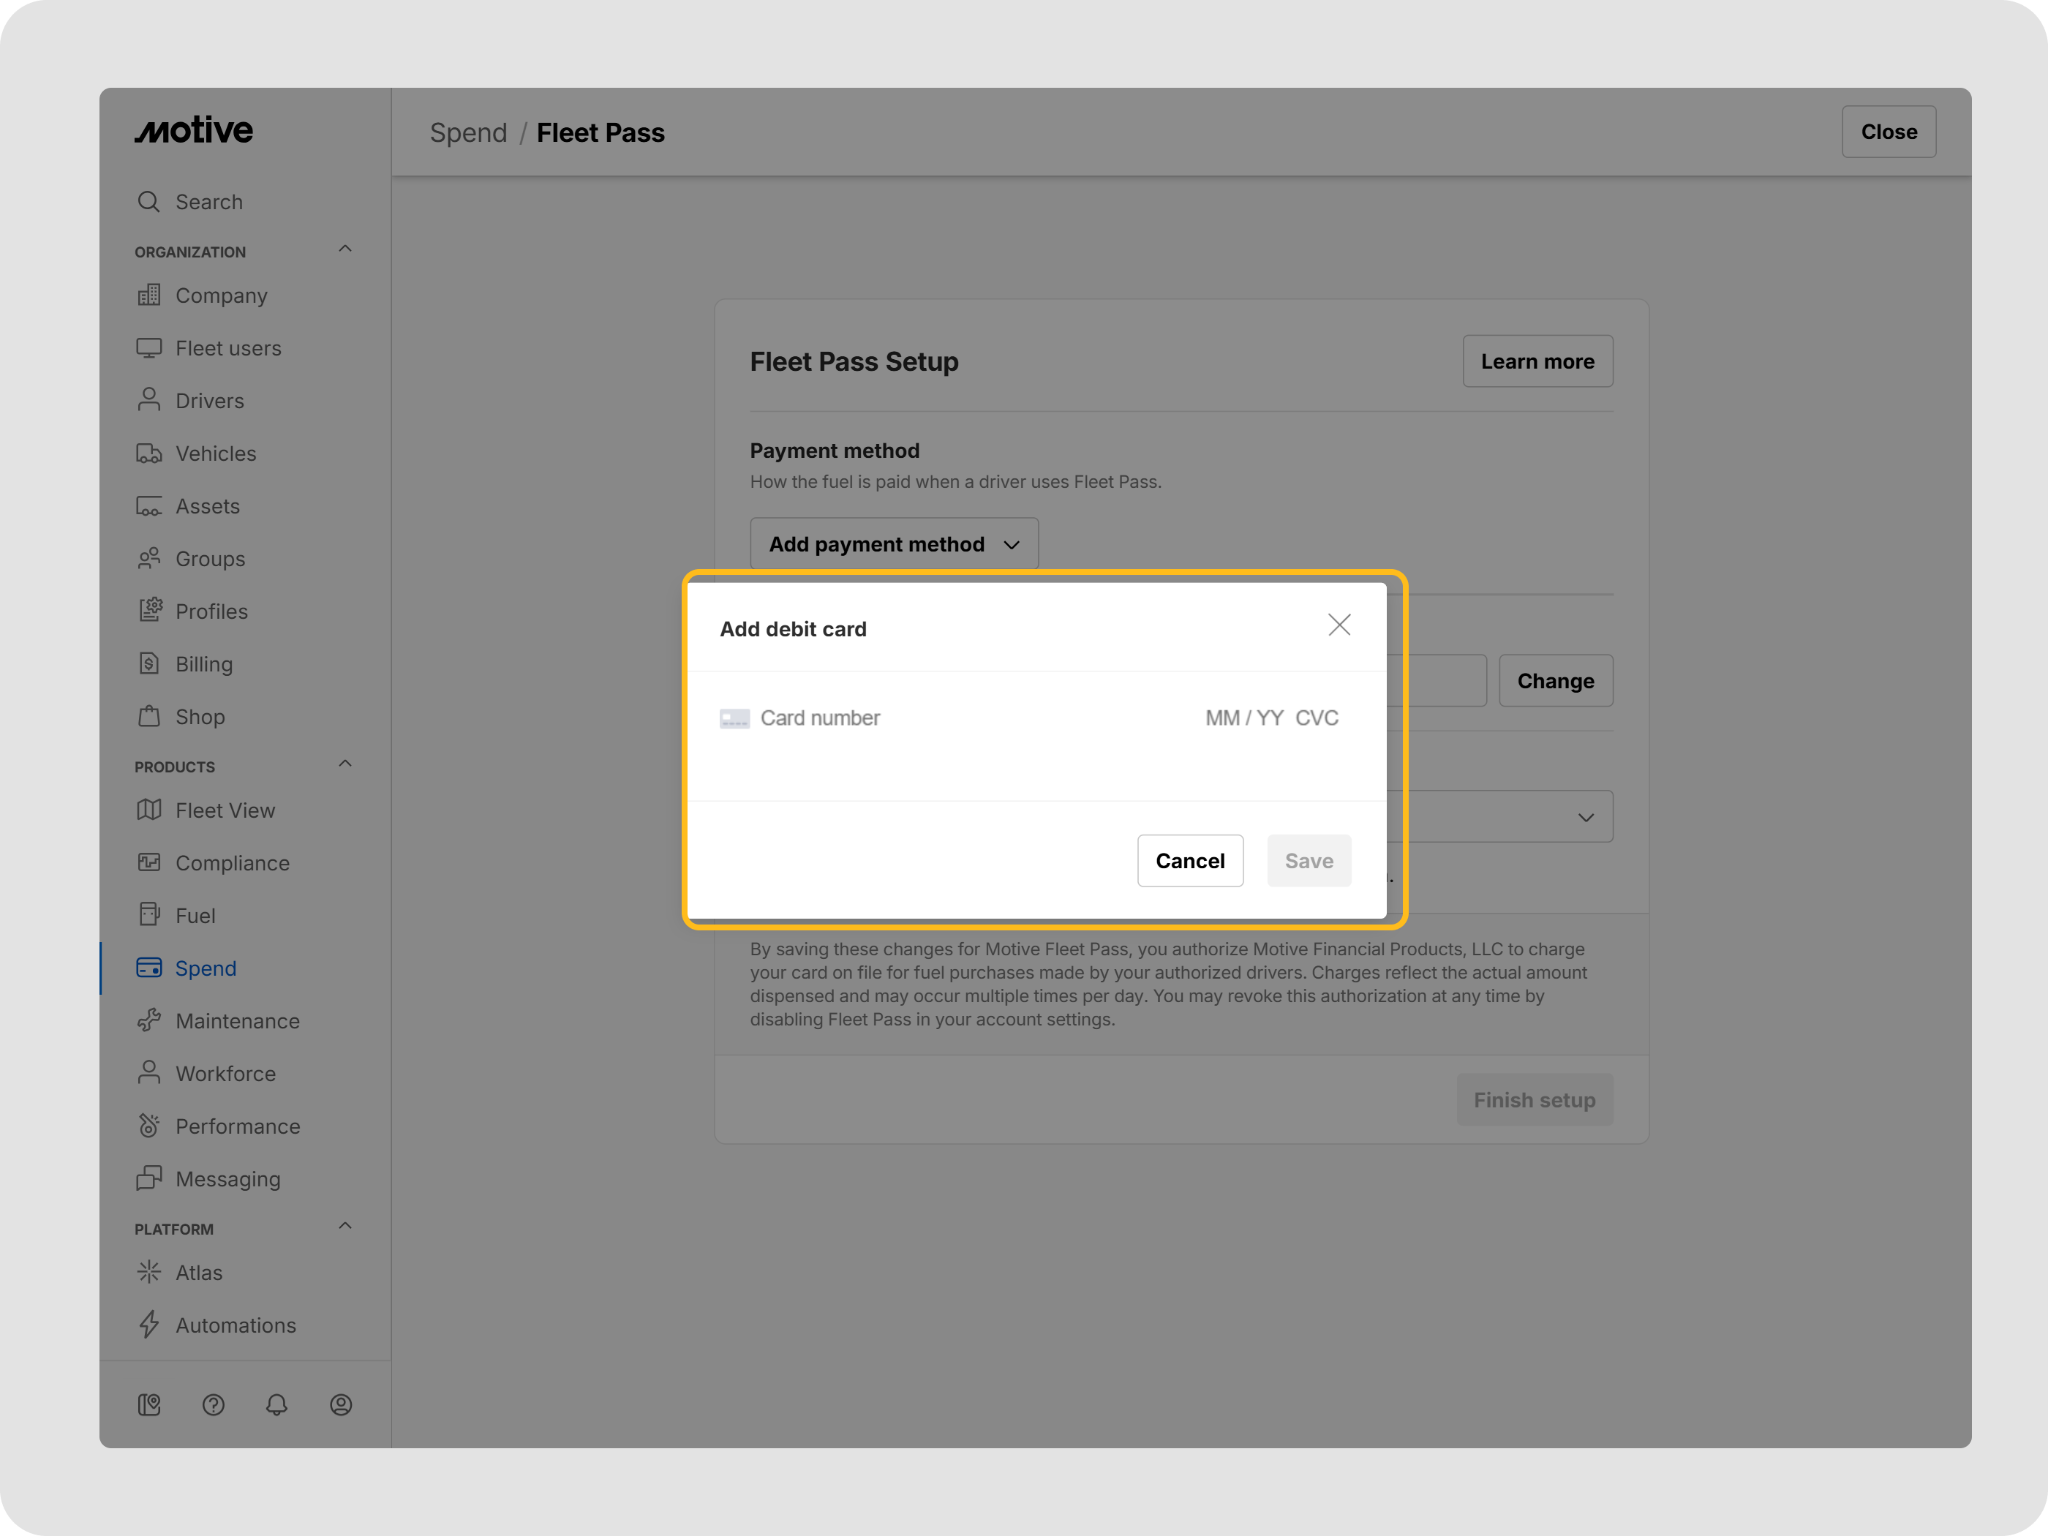Click the Performance medal icon
This screenshot has height=1536, width=2048.
pyautogui.click(x=149, y=1125)
